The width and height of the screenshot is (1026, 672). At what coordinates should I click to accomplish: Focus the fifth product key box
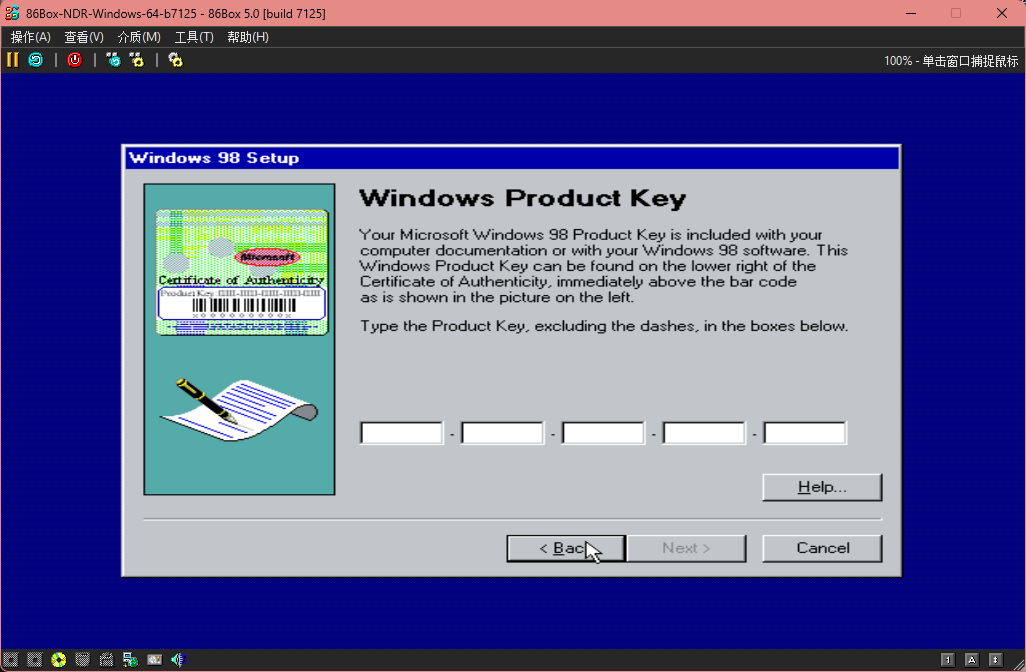point(805,433)
